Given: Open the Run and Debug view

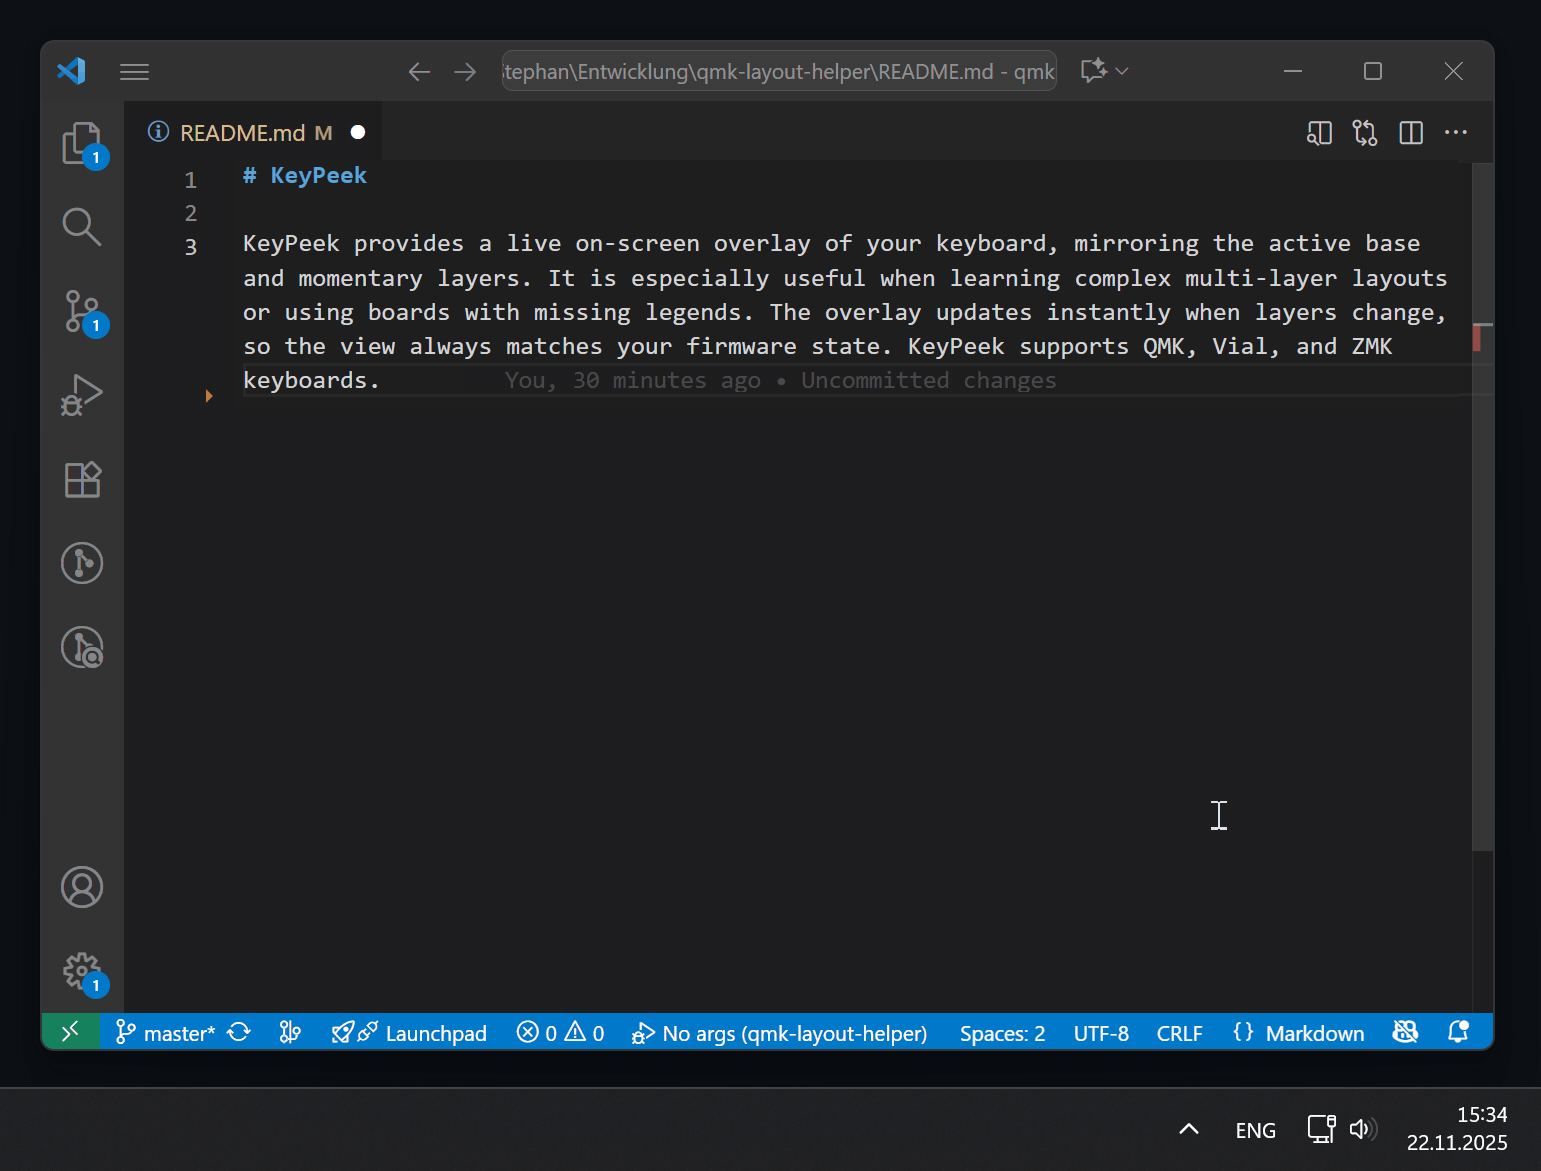Looking at the screenshot, I should (82, 395).
